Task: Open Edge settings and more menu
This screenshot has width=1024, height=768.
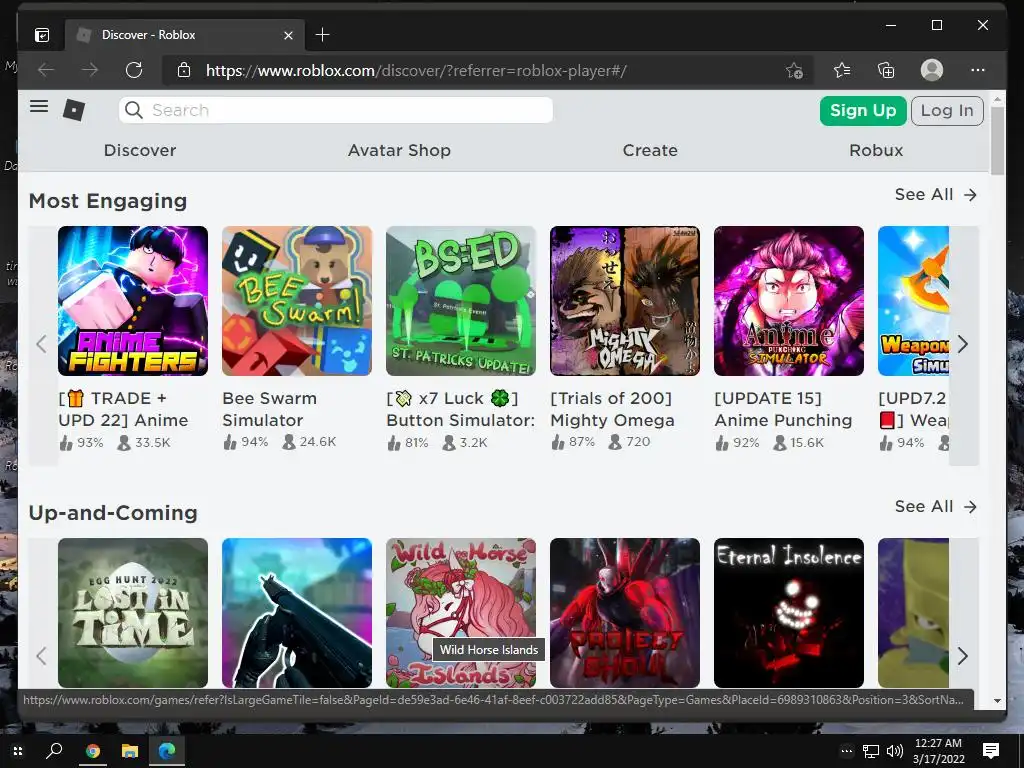Action: (978, 70)
